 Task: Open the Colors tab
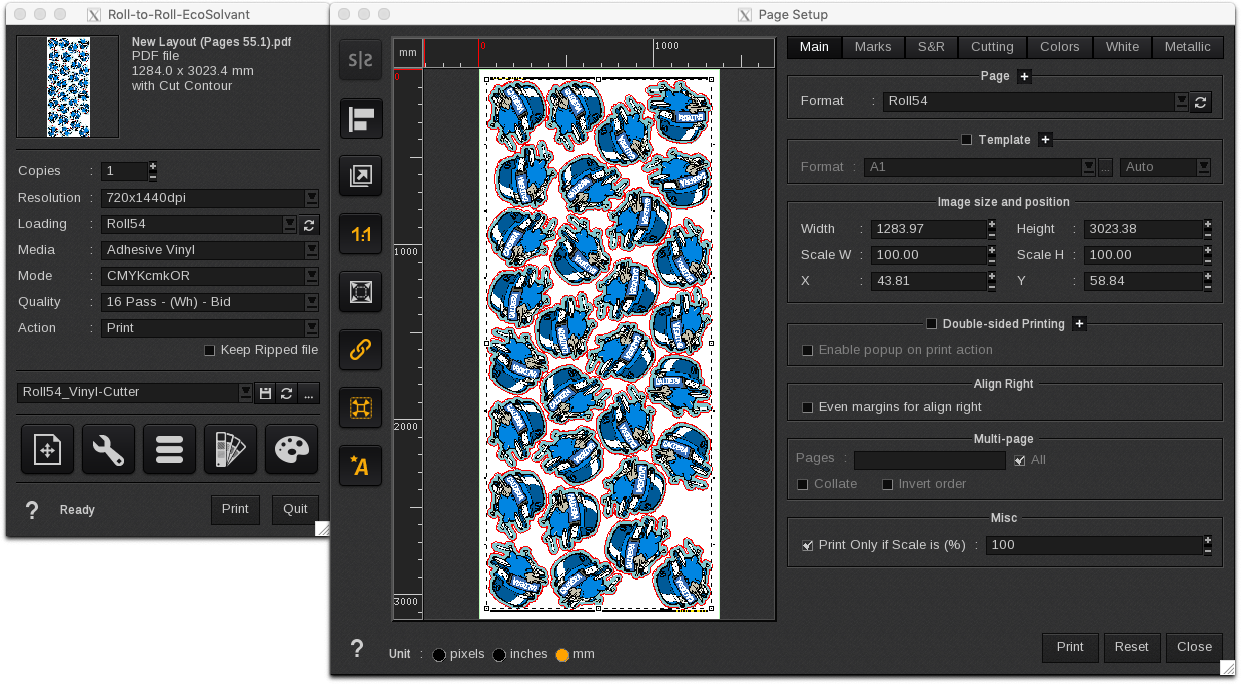click(x=1059, y=47)
